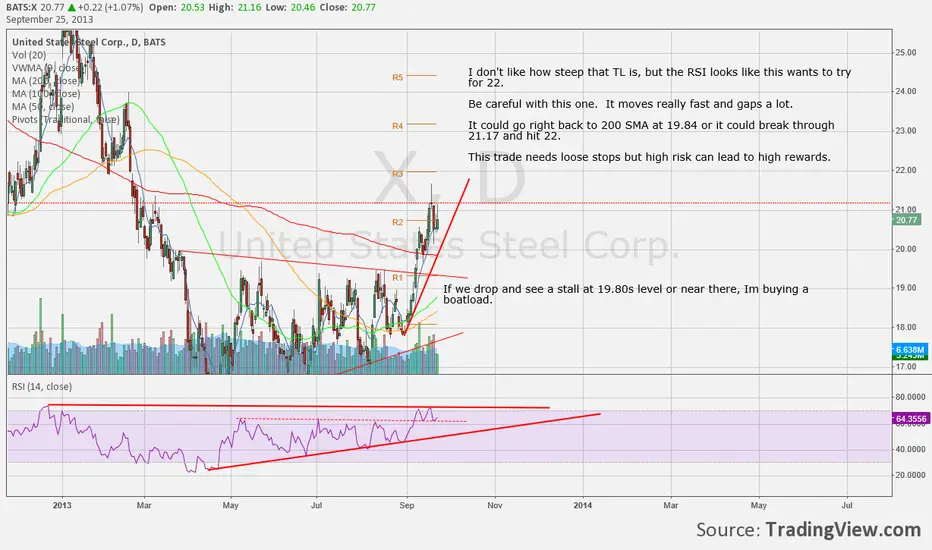Select the "This trade needs loose stops" note
Image resolution: width=932 pixels, height=550 pixels.
(x=649, y=157)
